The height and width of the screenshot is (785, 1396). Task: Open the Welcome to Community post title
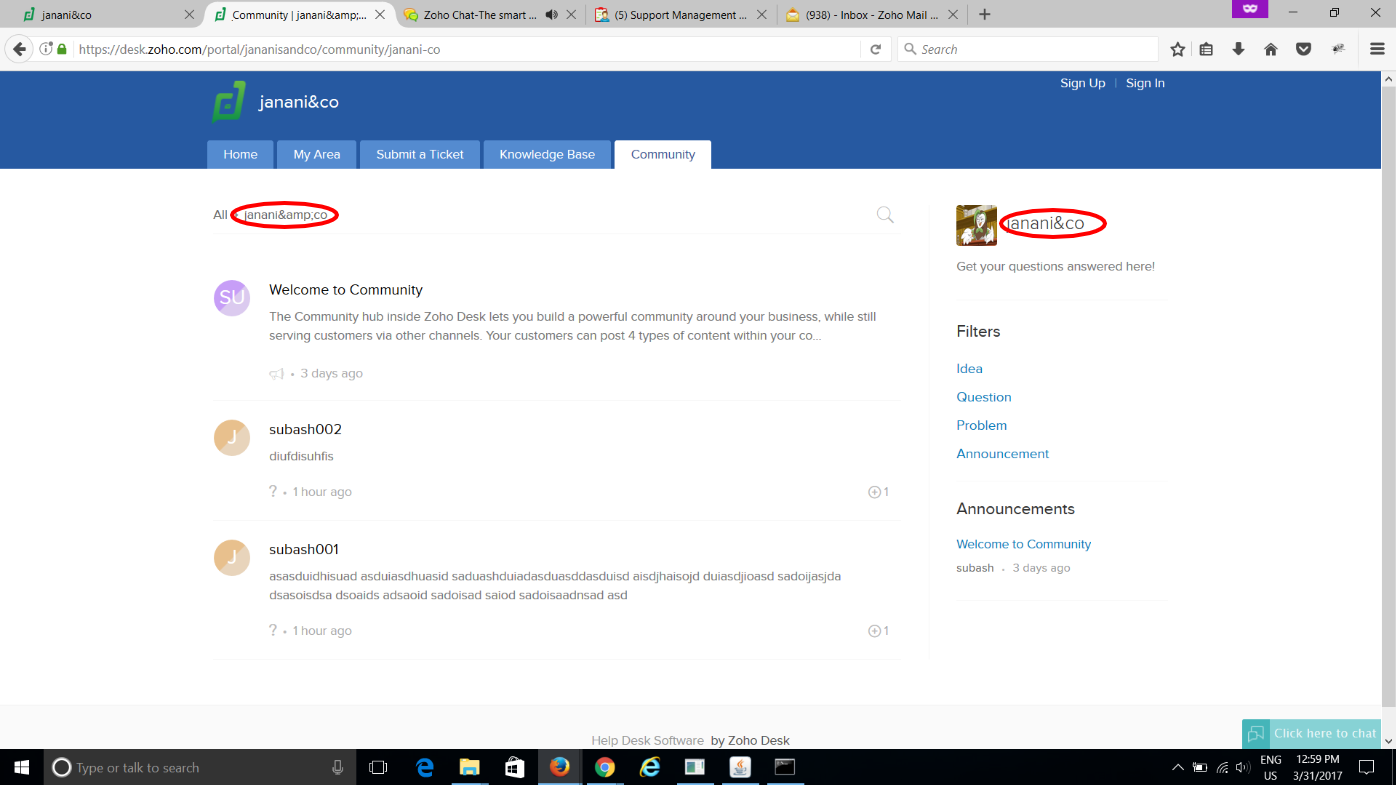pos(346,289)
